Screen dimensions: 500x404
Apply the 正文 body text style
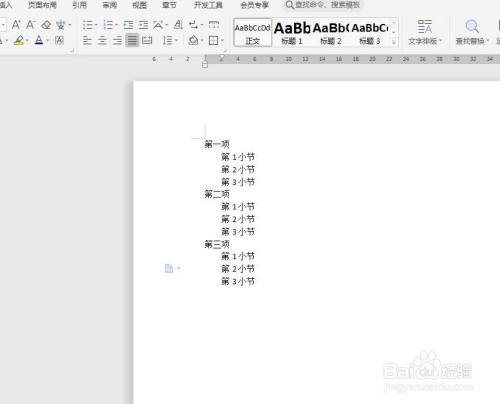(x=252, y=32)
